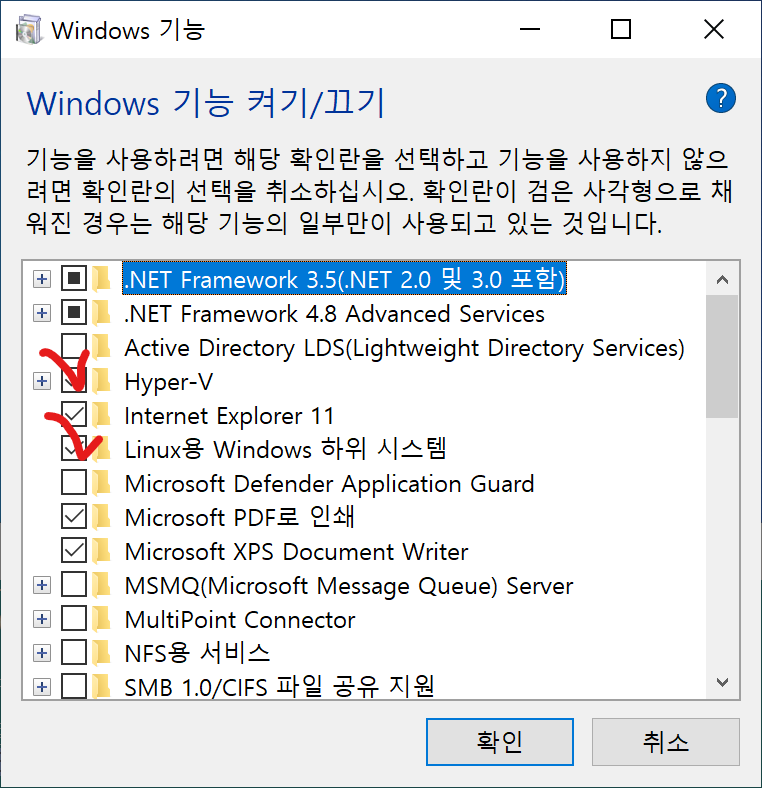Click the feature list scrollbar thumb
Image resolution: width=762 pixels, height=788 pixels.
(x=722, y=357)
